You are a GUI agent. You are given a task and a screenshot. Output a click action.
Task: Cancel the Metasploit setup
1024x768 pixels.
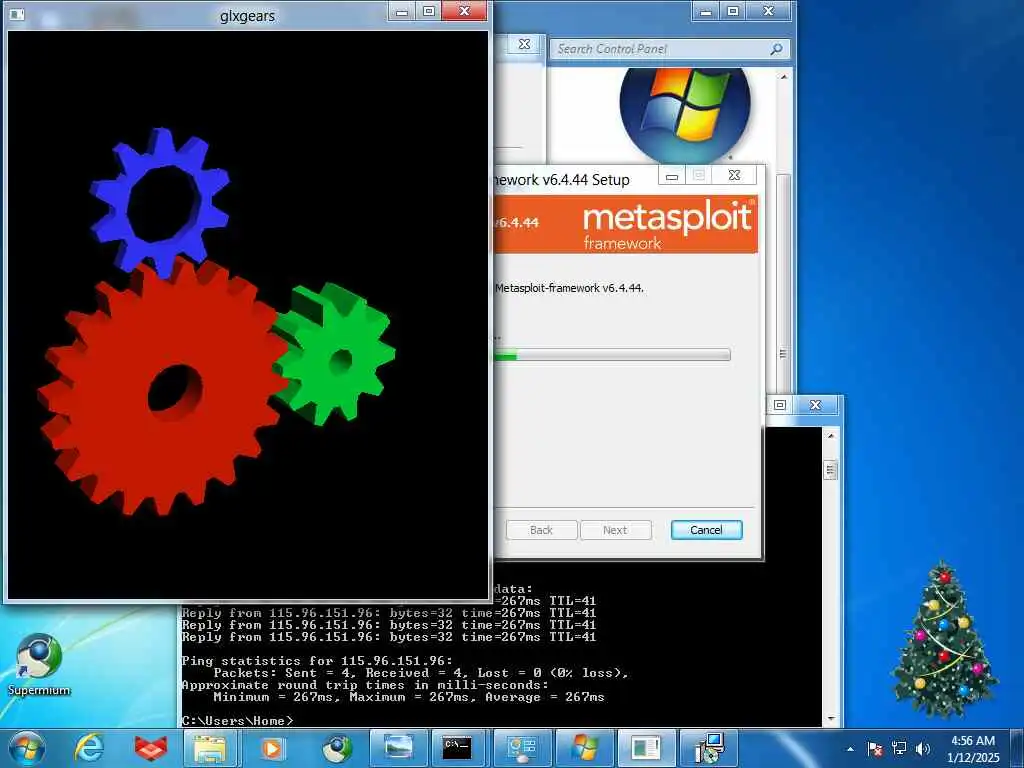tap(707, 530)
